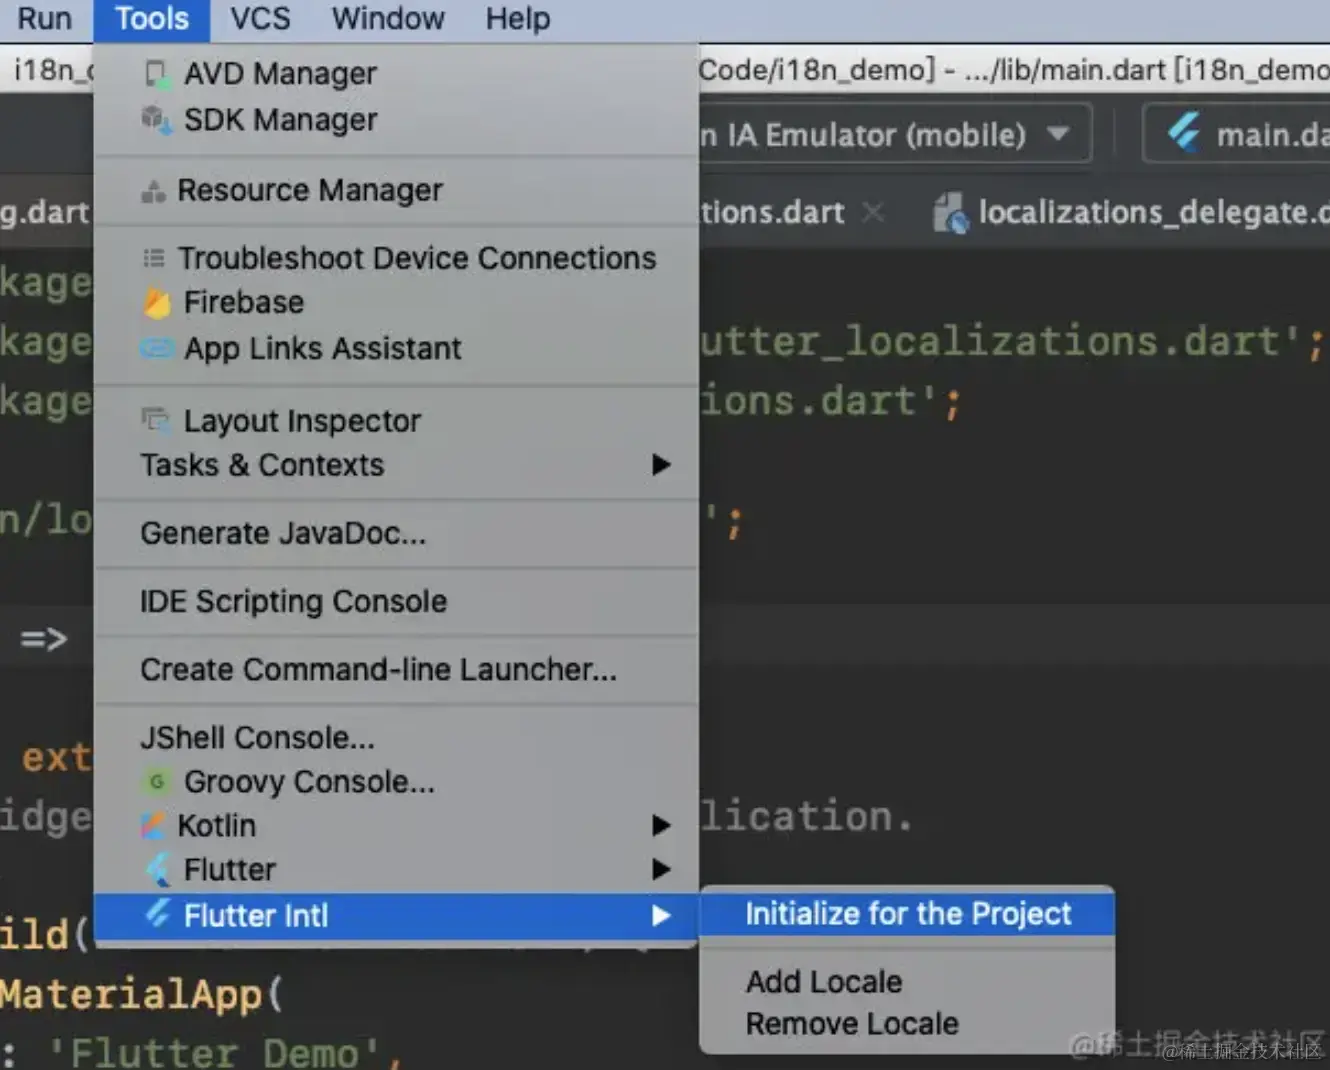The image size is (1330, 1070).
Task: Click the SDK Manager icon
Action: [x=157, y=120]
